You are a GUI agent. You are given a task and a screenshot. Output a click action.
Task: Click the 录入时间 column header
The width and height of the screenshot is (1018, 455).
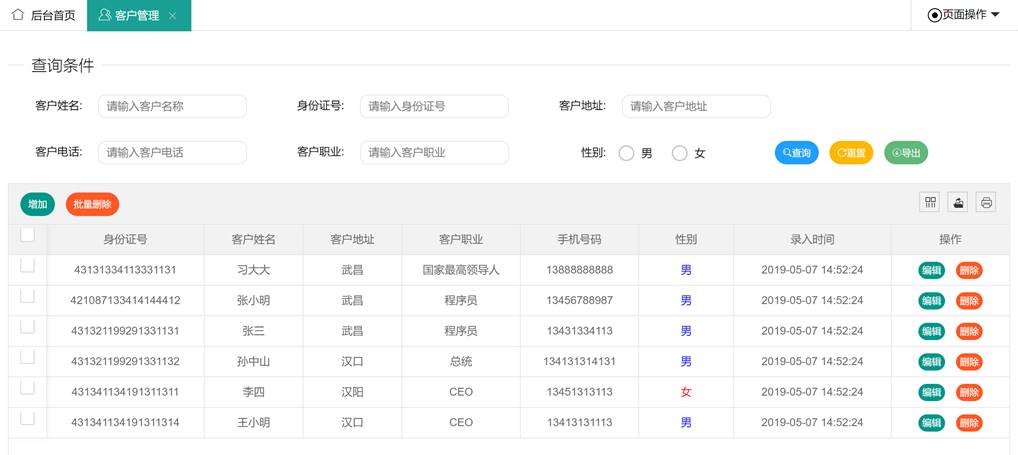coord(812,240)
